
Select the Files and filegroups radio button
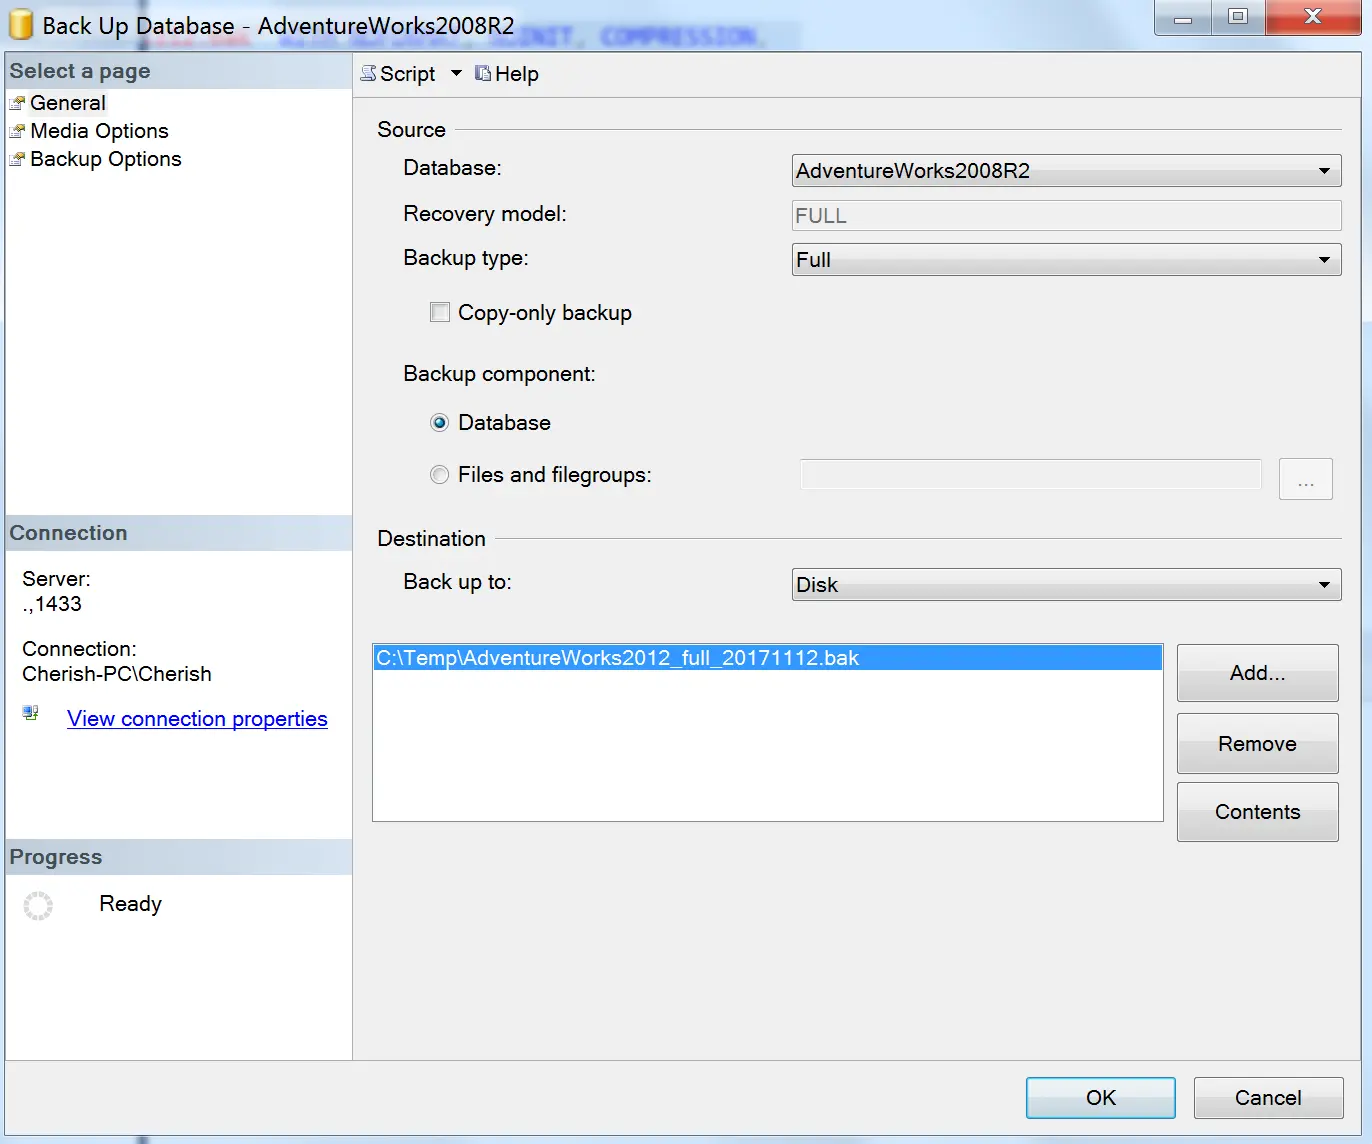pos(439,475)
